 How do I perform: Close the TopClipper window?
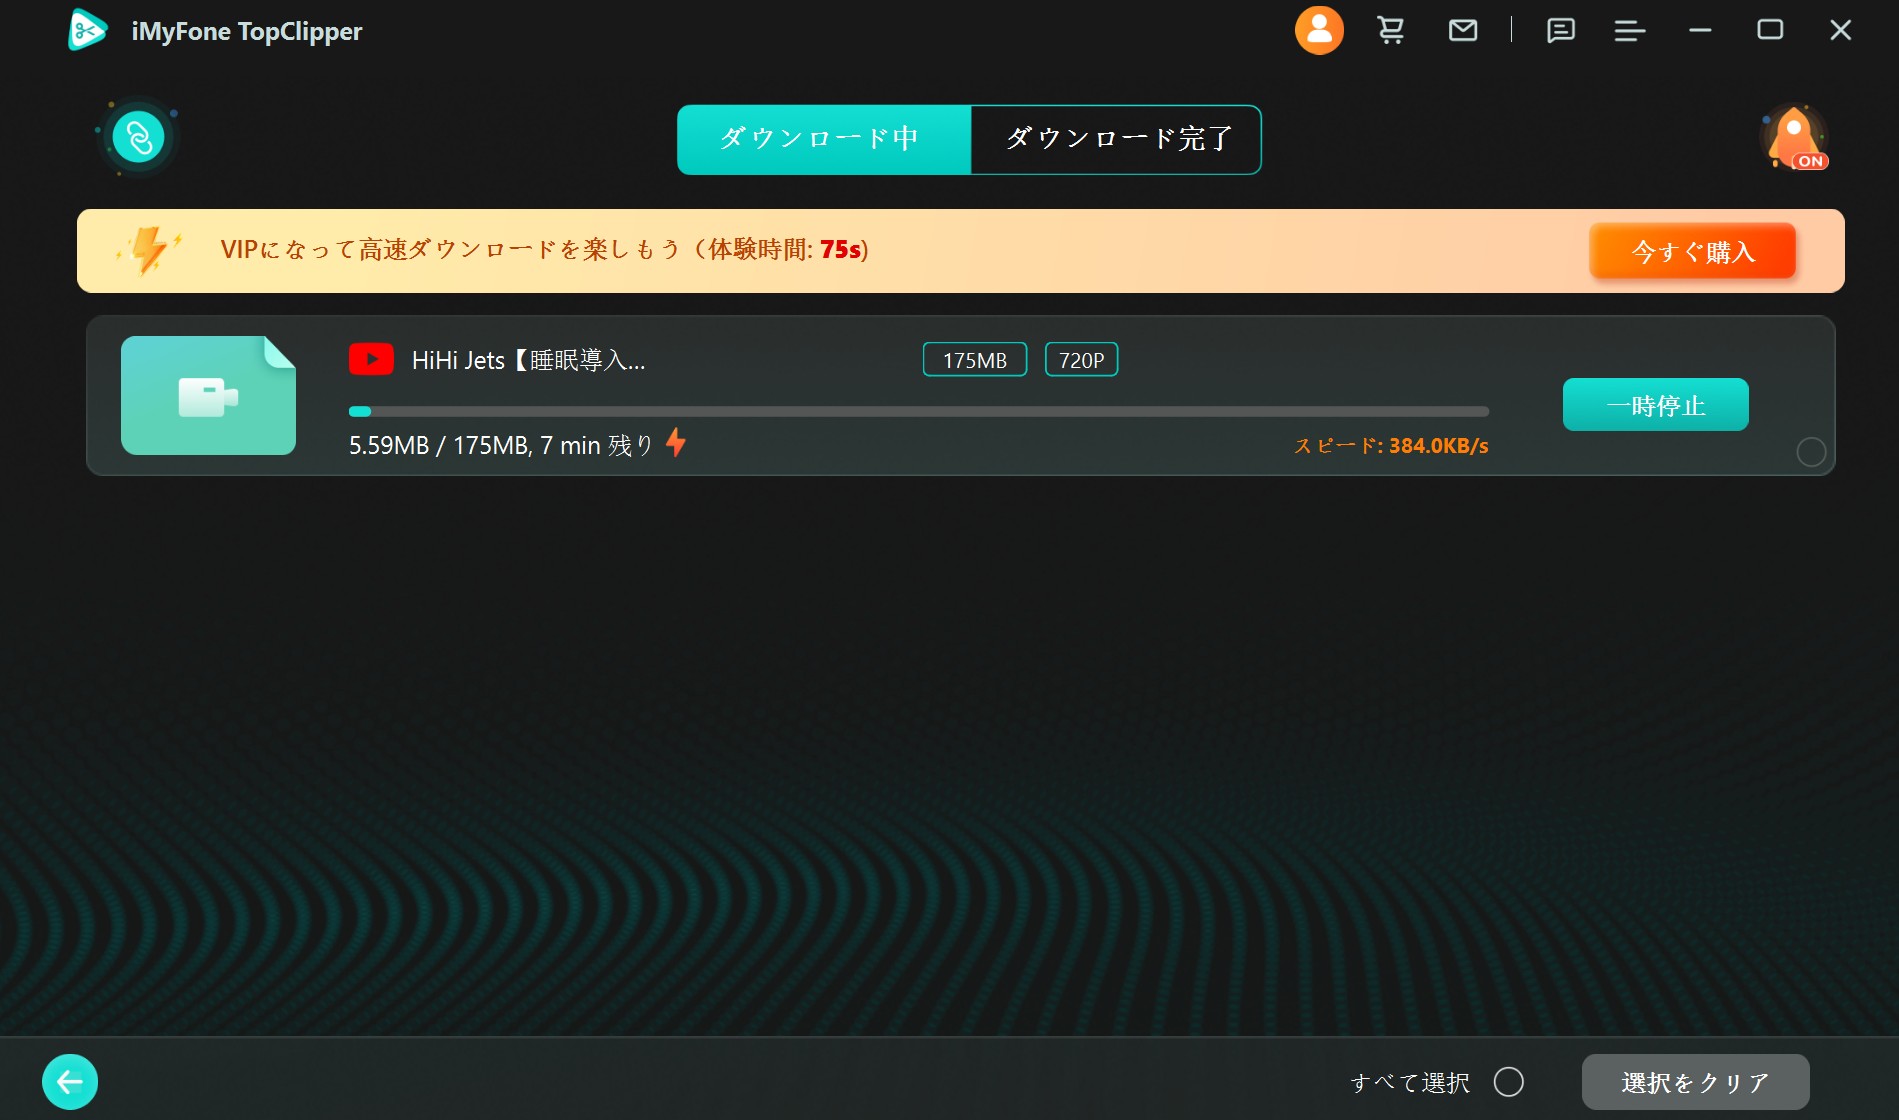(1840, 31)
